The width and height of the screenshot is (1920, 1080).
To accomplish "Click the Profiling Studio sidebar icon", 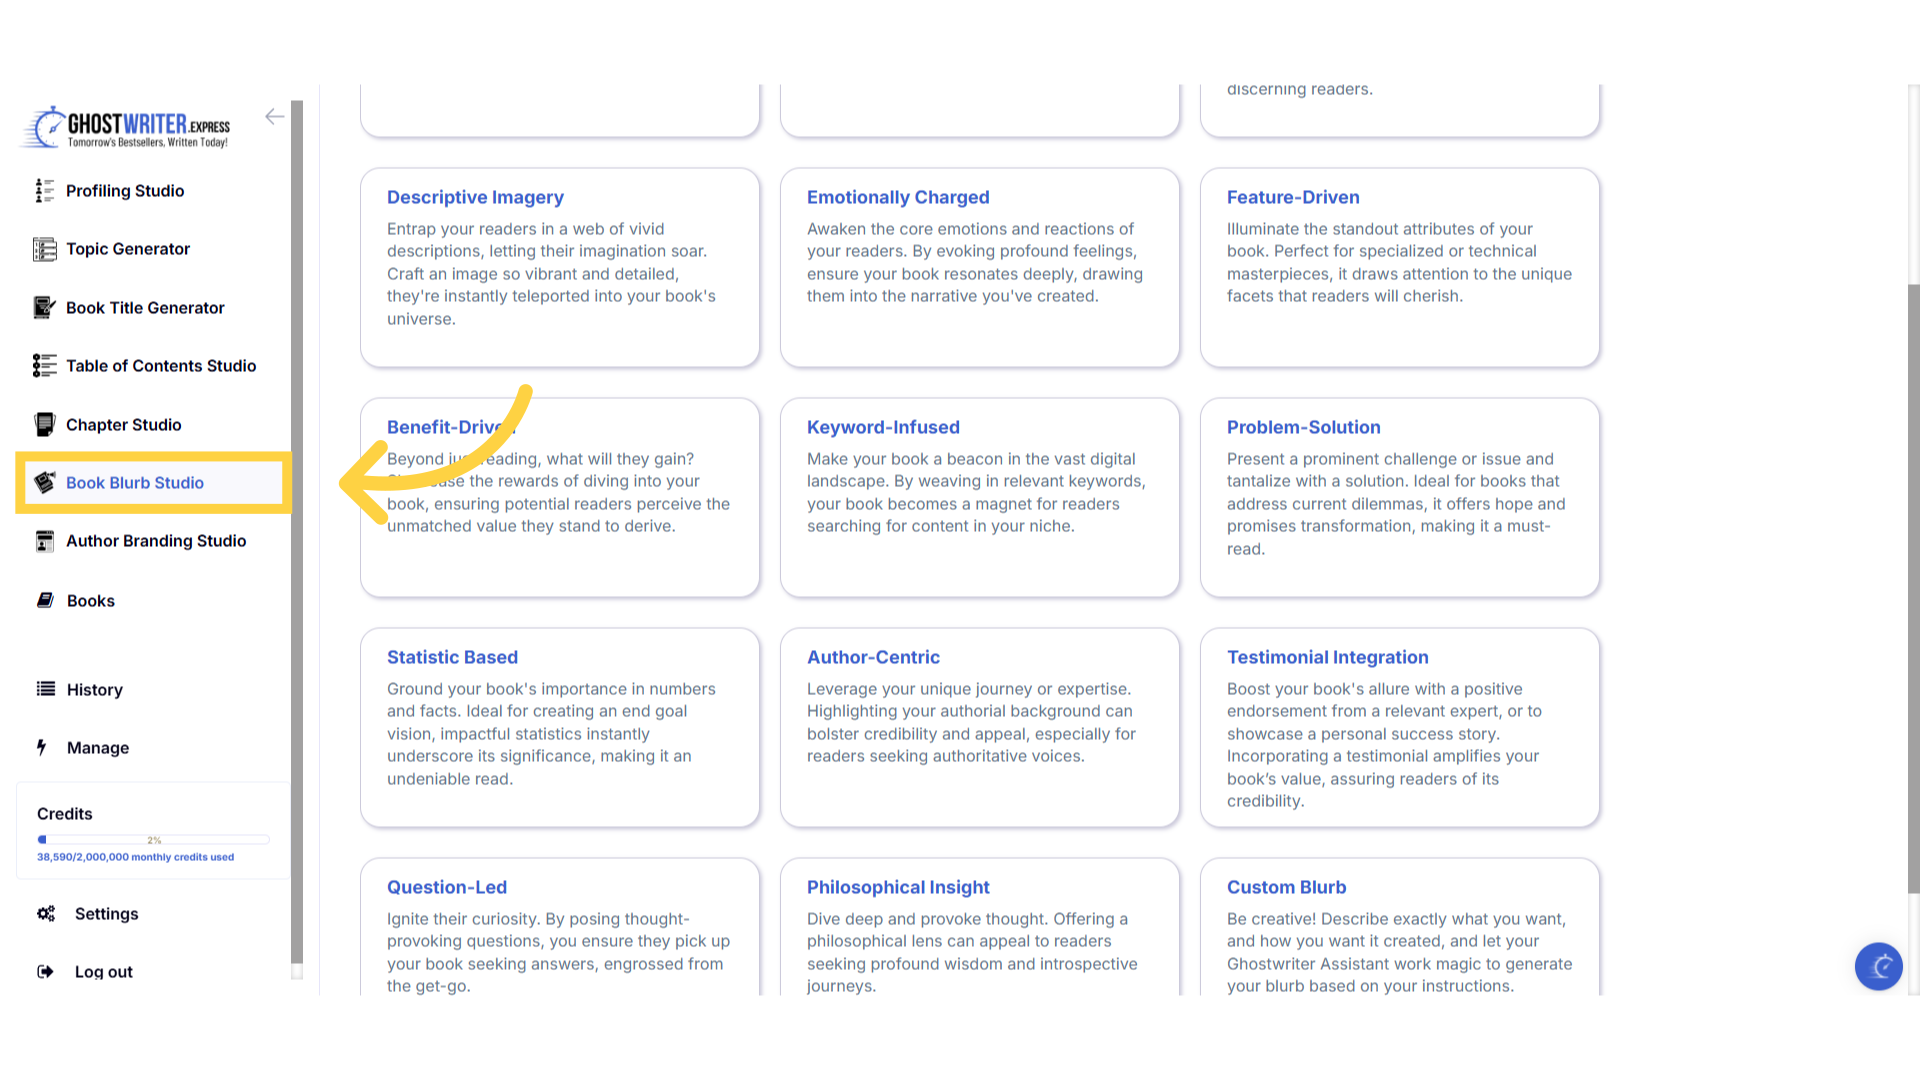I will [44, 191].
